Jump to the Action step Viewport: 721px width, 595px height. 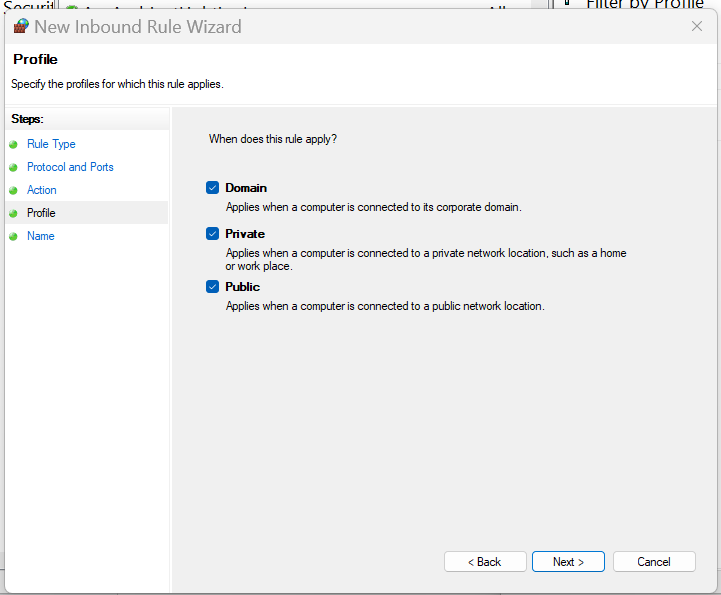point(42,190)
